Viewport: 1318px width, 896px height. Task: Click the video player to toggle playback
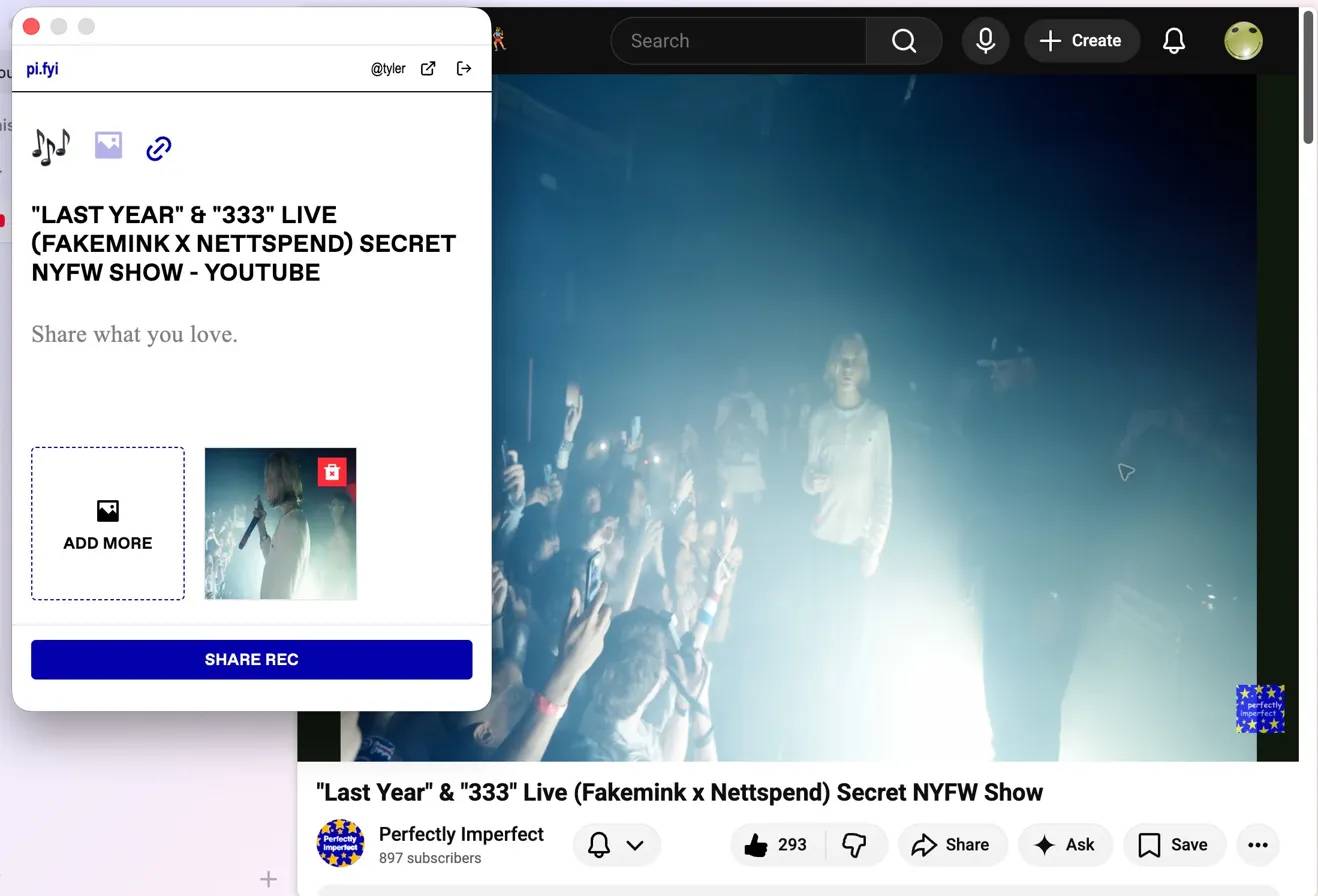click(797, 418)
